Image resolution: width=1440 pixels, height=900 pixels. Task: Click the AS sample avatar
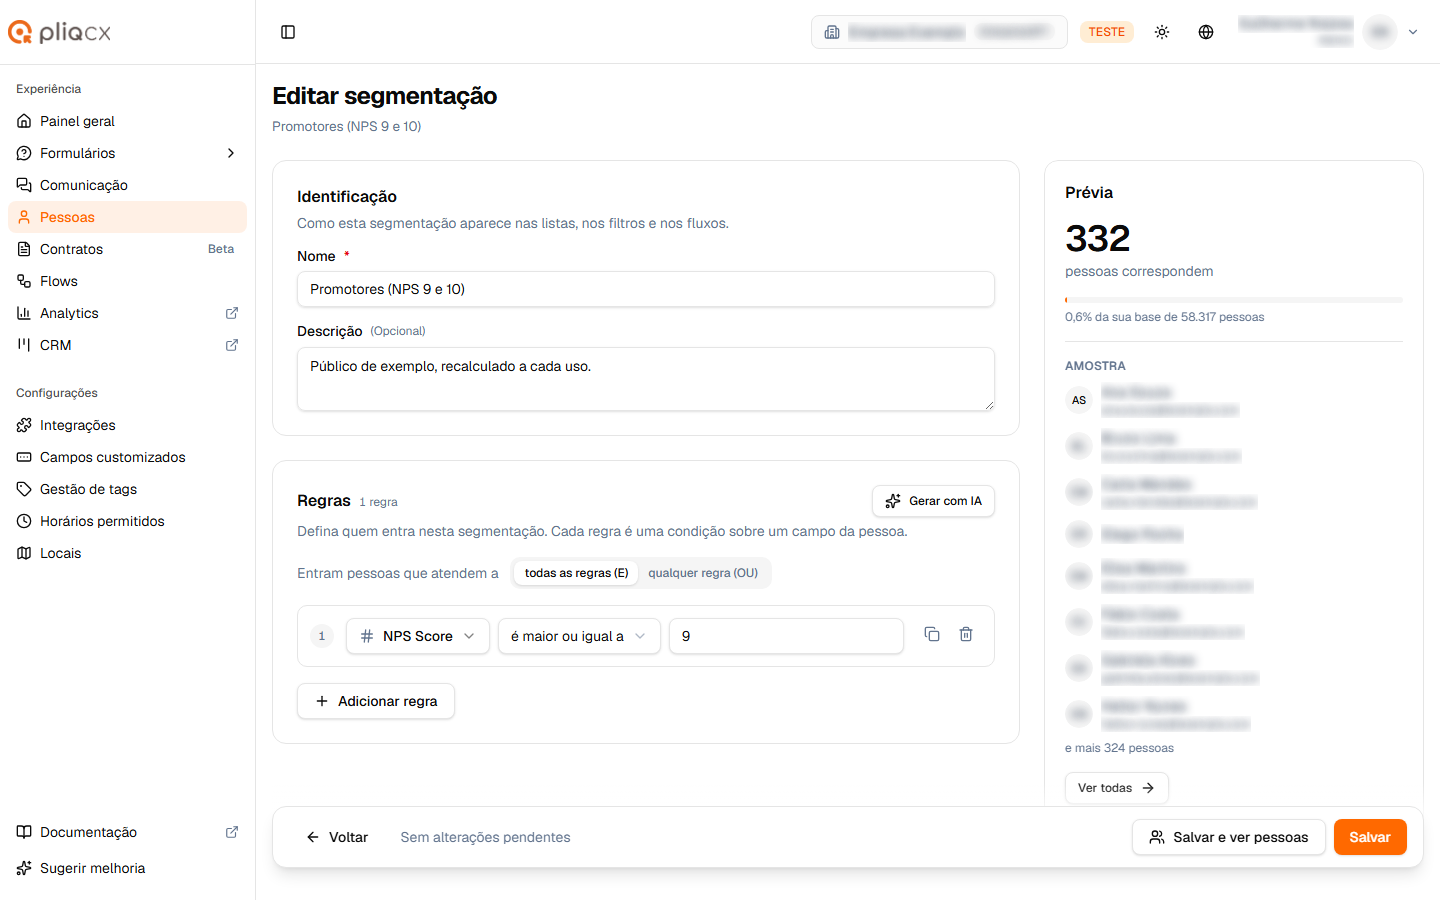pyautogui.click(x=1079, y=400)
